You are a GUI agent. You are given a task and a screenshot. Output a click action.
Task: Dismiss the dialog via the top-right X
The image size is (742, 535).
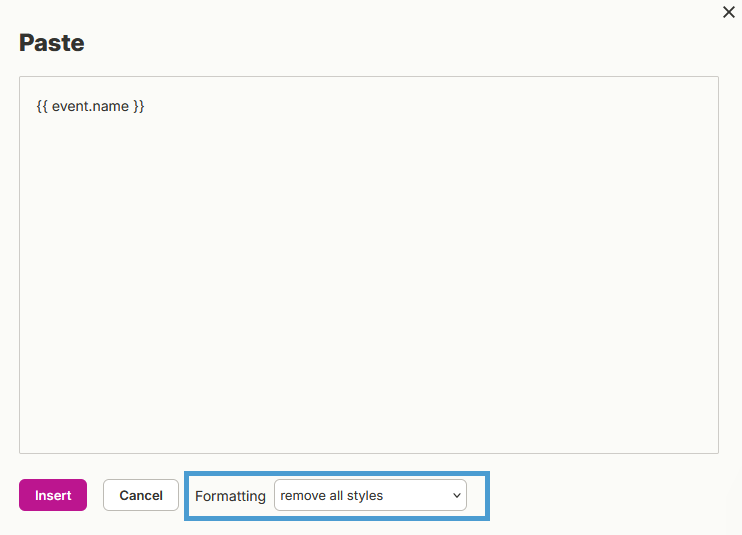(729, 12)
